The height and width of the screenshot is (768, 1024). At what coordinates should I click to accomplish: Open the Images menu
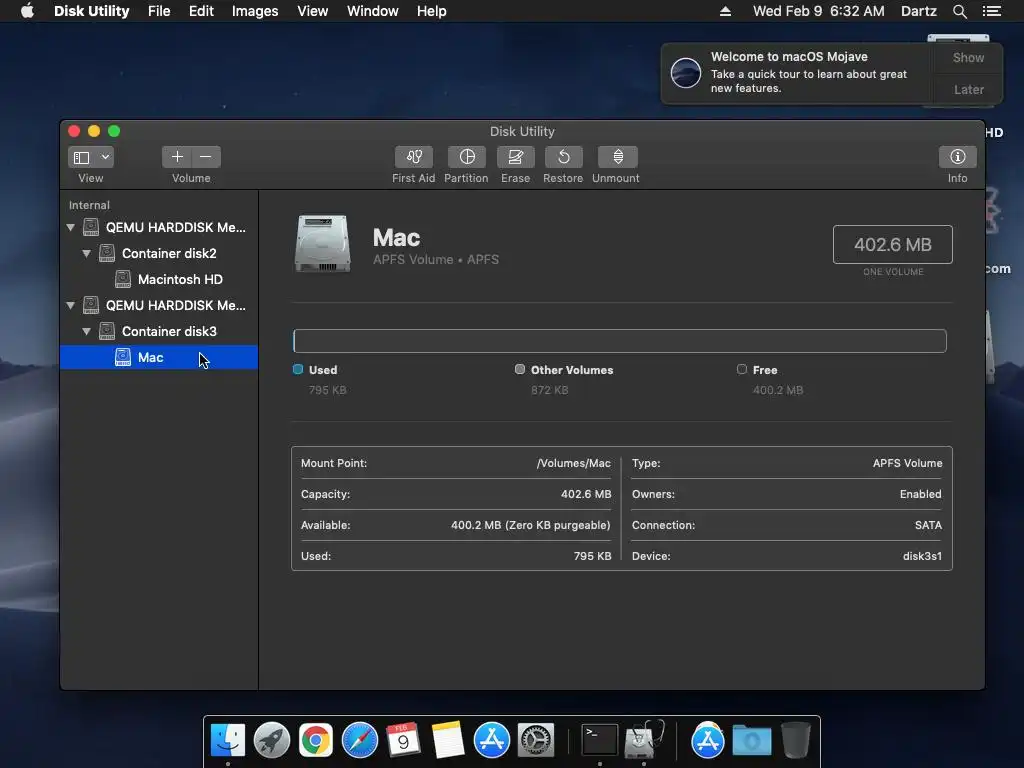[255, 11]
